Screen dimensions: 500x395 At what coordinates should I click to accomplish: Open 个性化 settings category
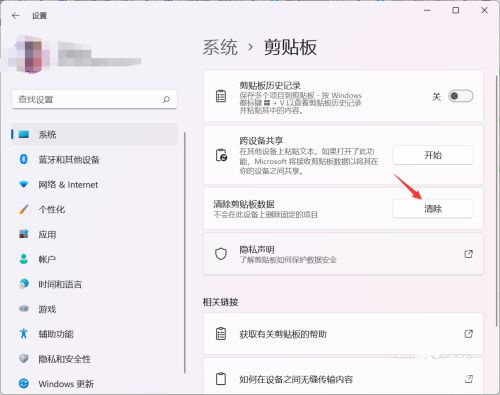coord(94,209)
